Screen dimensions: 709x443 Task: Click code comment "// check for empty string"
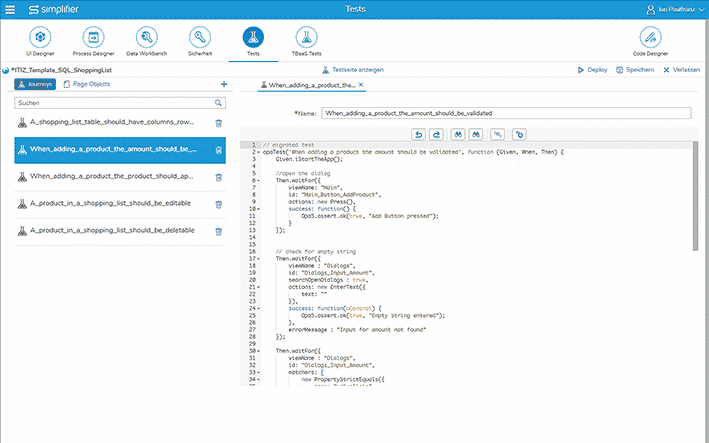[316, 252]
